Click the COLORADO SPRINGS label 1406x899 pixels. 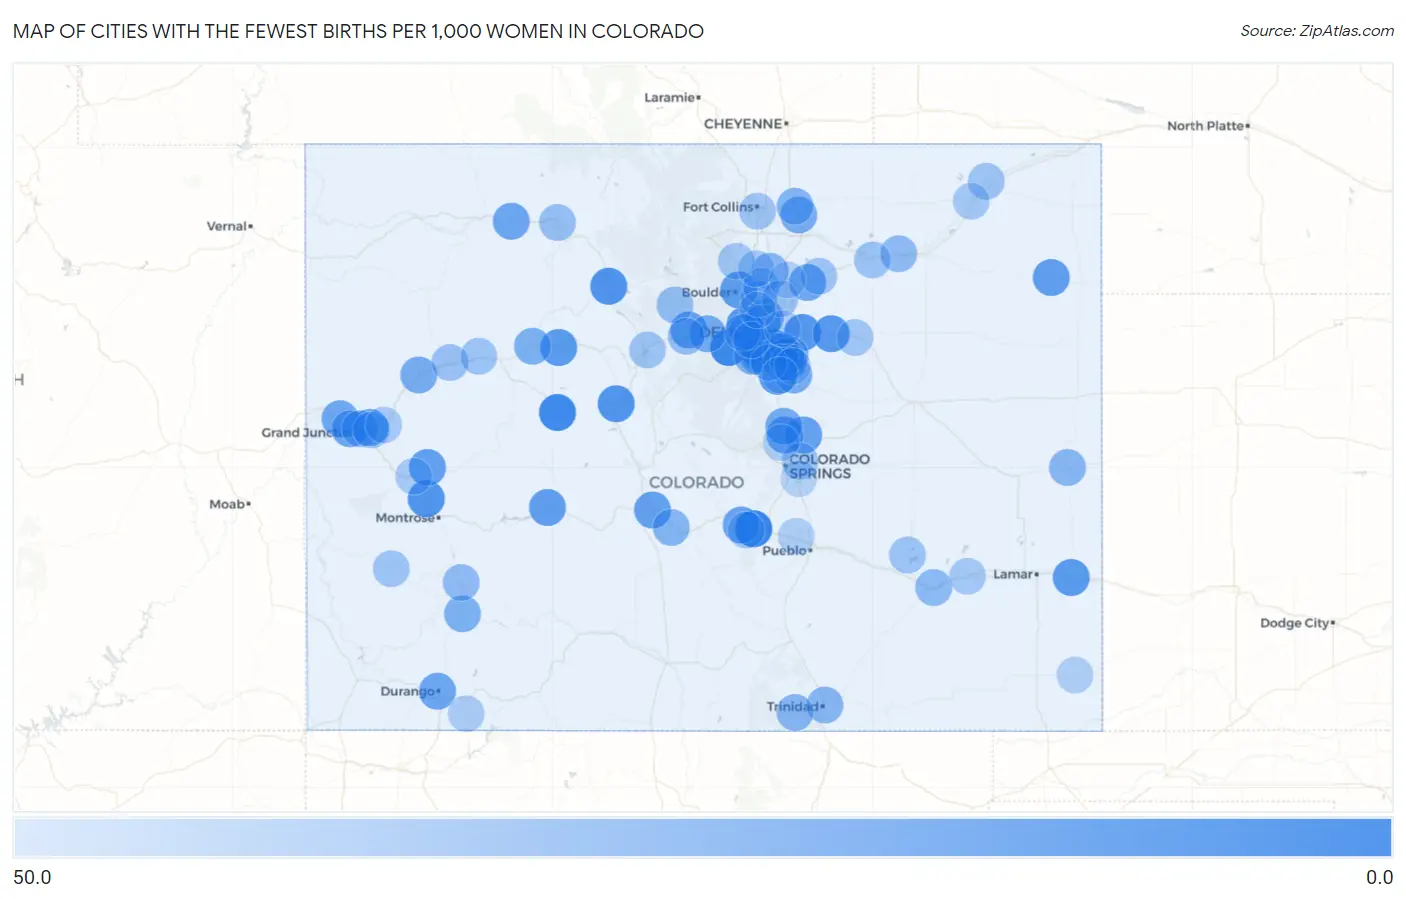click(x=829, y=466)
